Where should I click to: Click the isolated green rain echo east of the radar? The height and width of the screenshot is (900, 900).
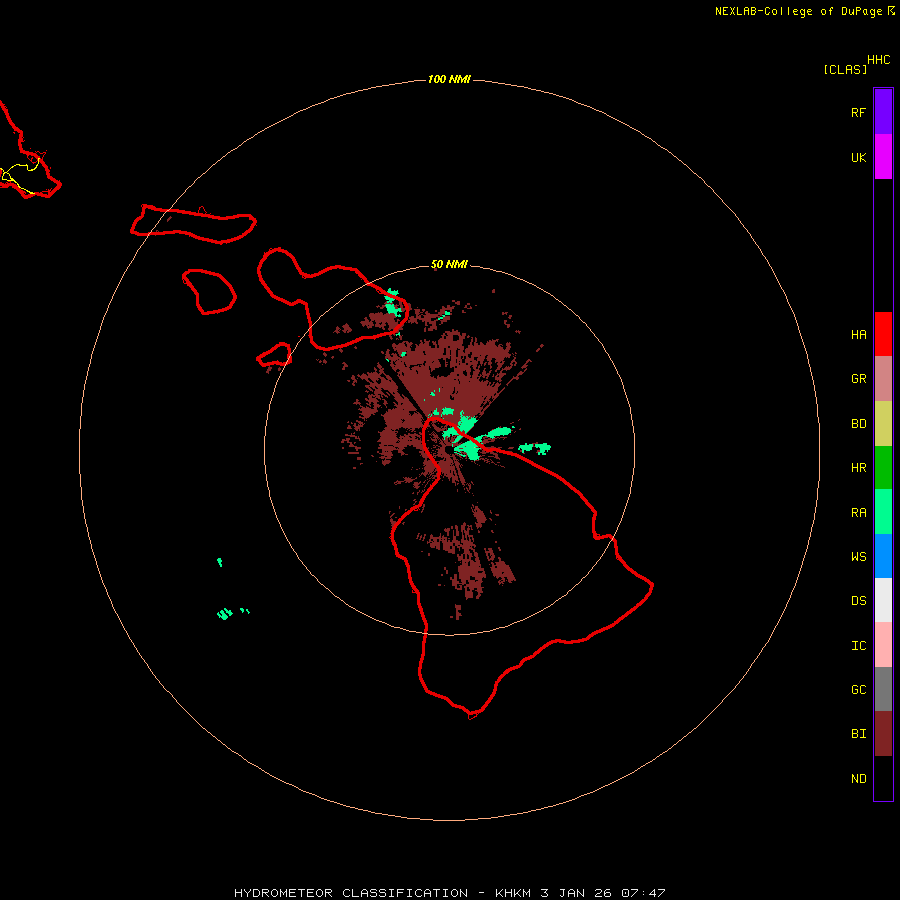click(x=535, y=448)
